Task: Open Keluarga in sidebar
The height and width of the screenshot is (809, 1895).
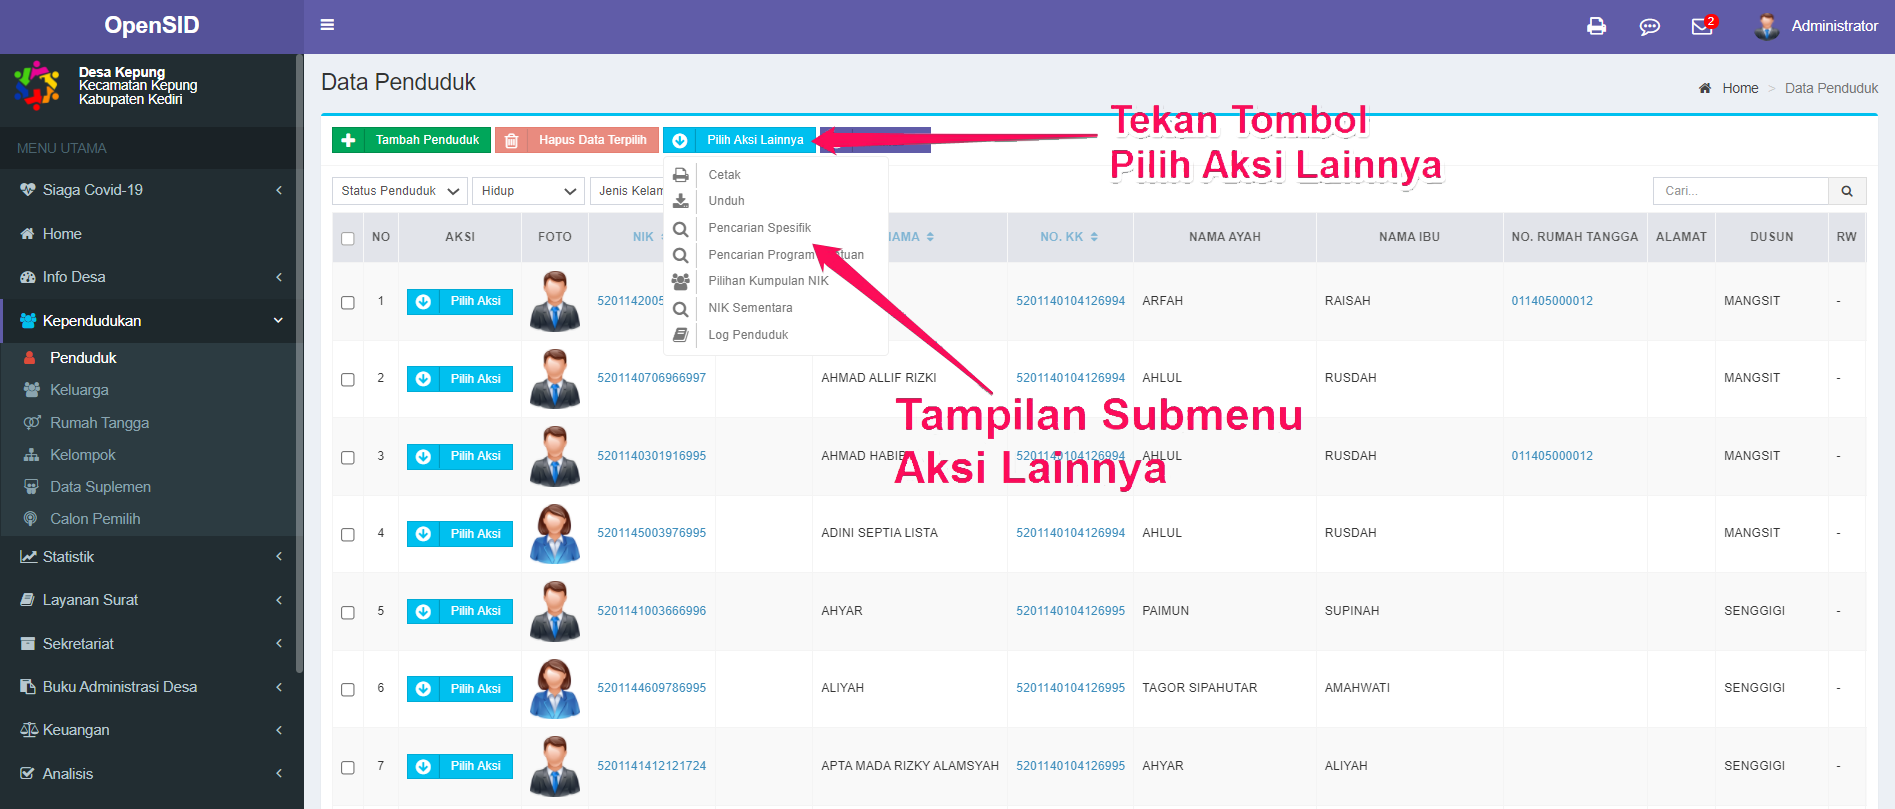Action: click(x=79, y=390)
